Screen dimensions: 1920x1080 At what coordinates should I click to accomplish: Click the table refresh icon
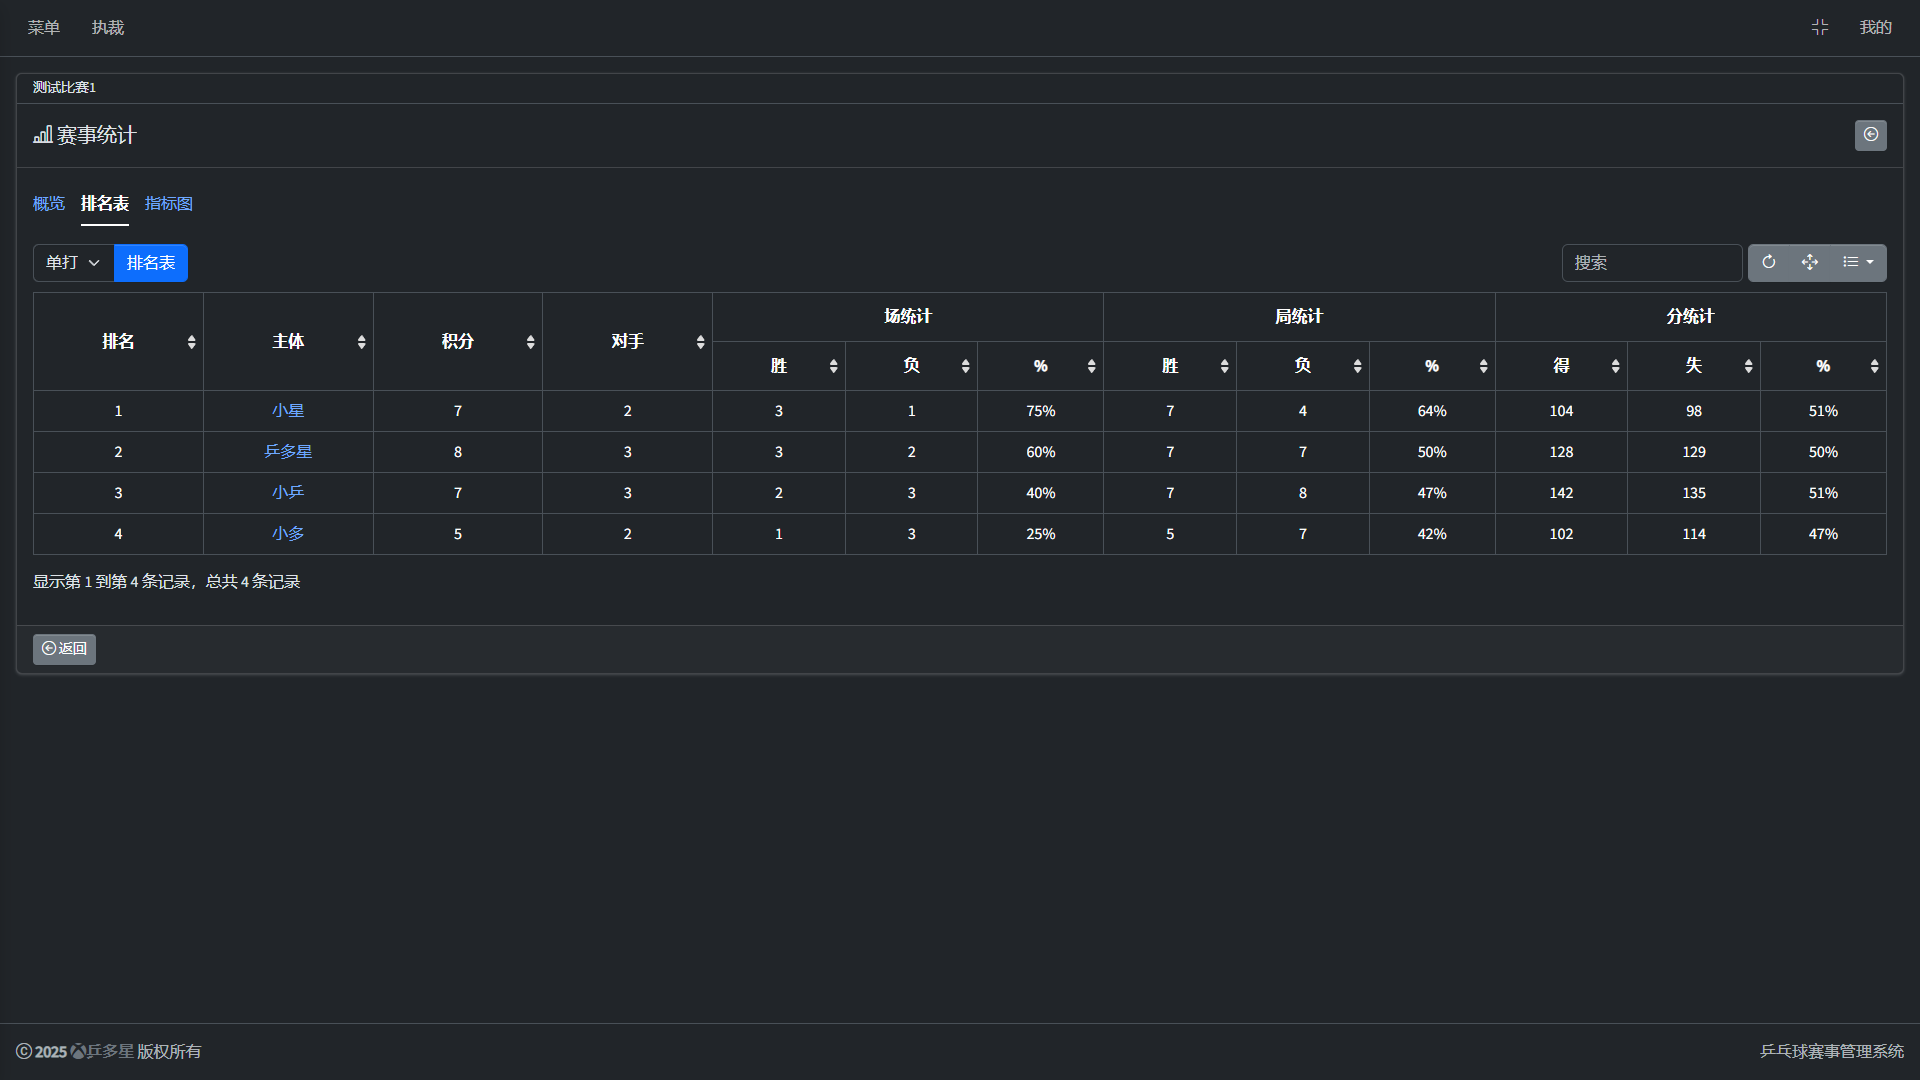coord(1769,262)
